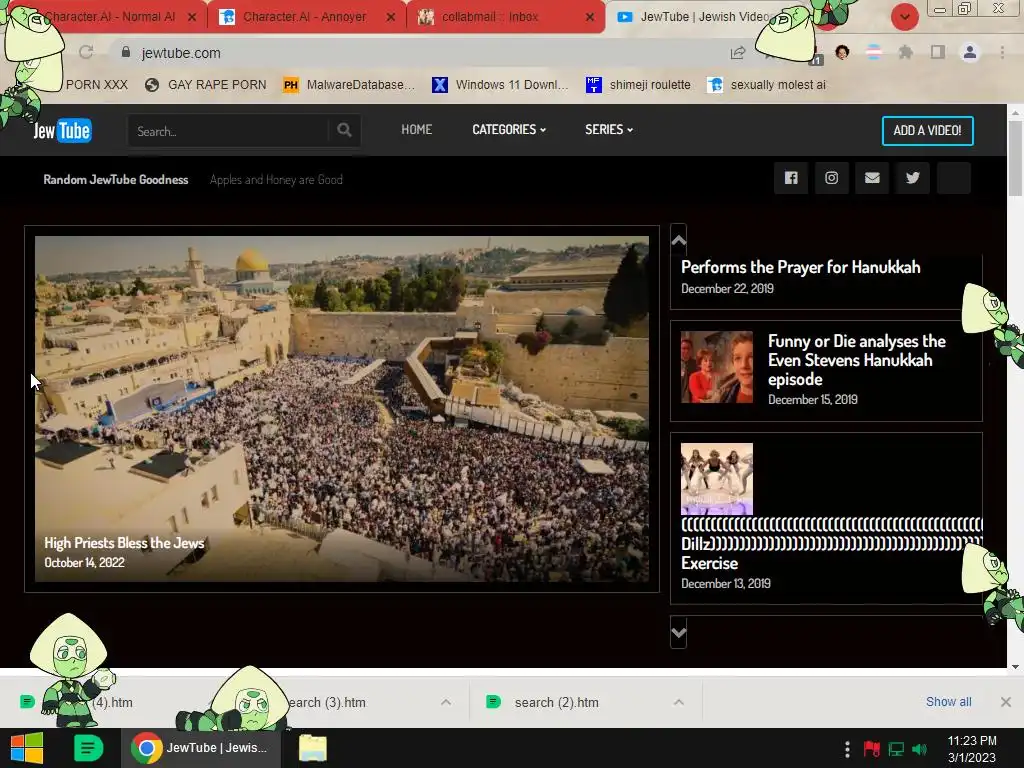Open search (2).htm download options chevron
1024x768 pixels.
coord(679,702)
